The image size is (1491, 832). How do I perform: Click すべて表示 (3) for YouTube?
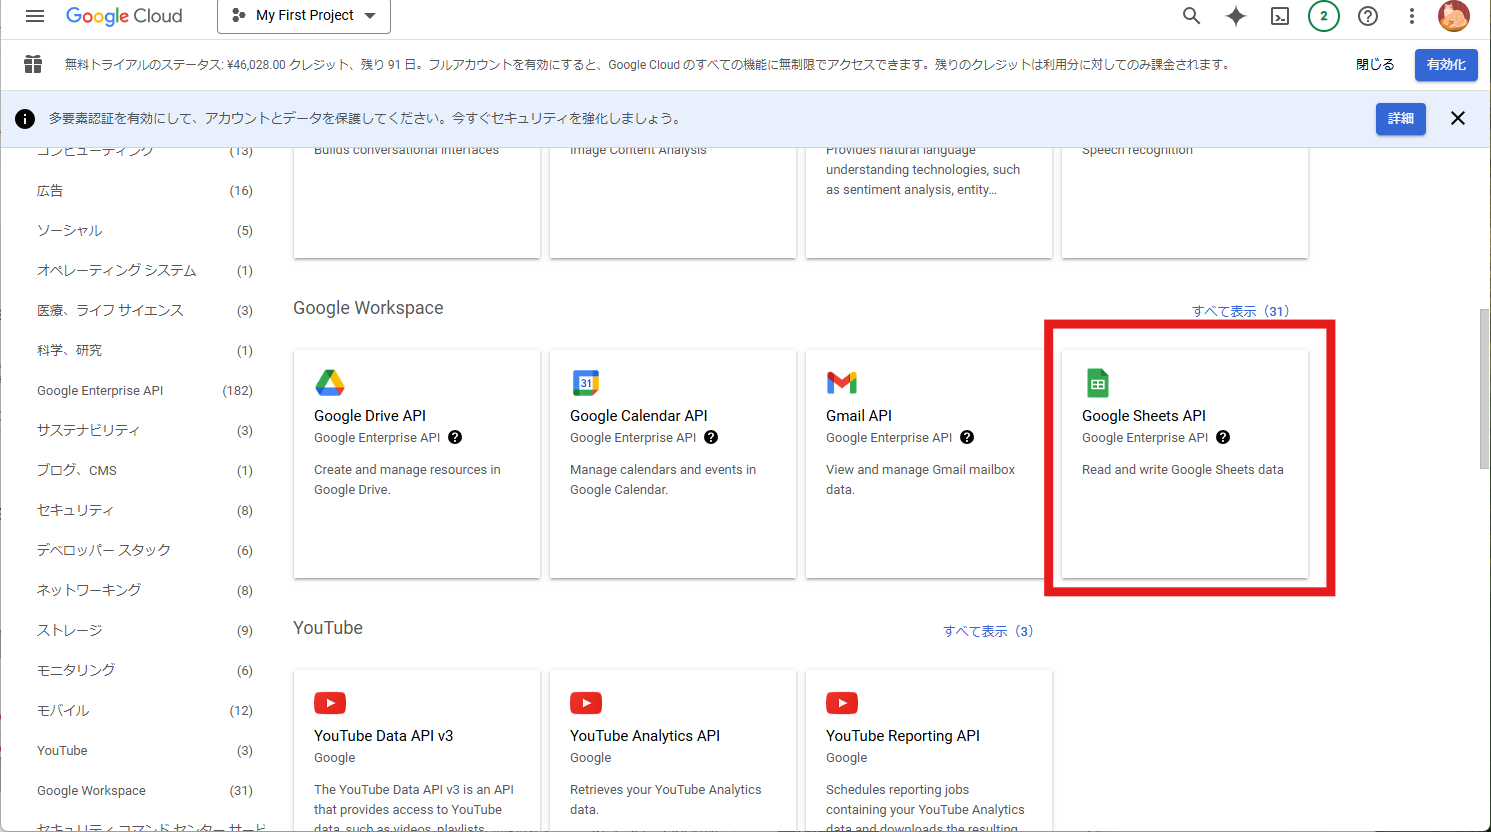point(988,631)
